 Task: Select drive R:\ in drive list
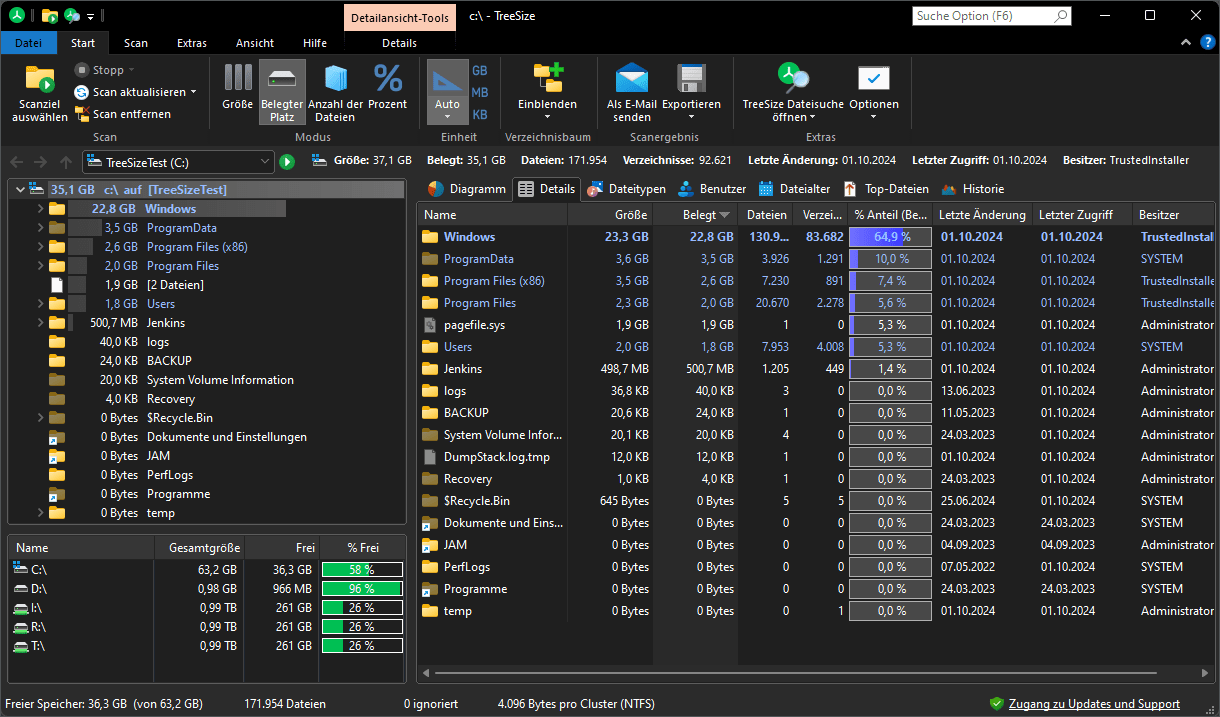pos(207,627)
